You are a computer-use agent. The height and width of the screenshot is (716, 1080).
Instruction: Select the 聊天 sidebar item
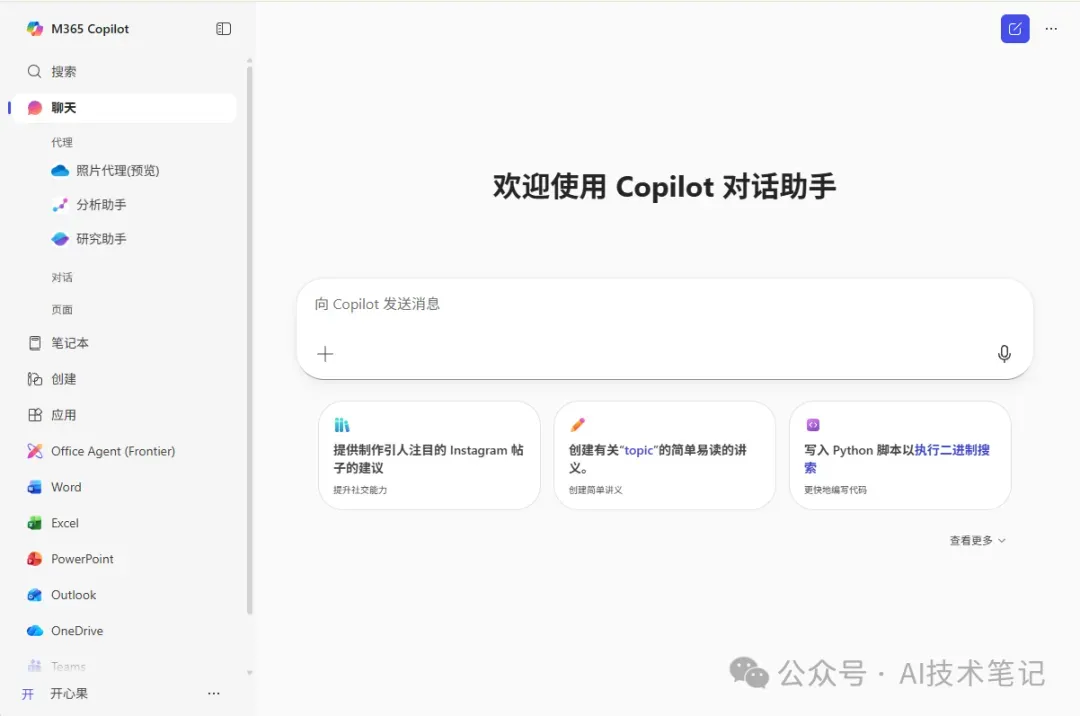(124, 108)
